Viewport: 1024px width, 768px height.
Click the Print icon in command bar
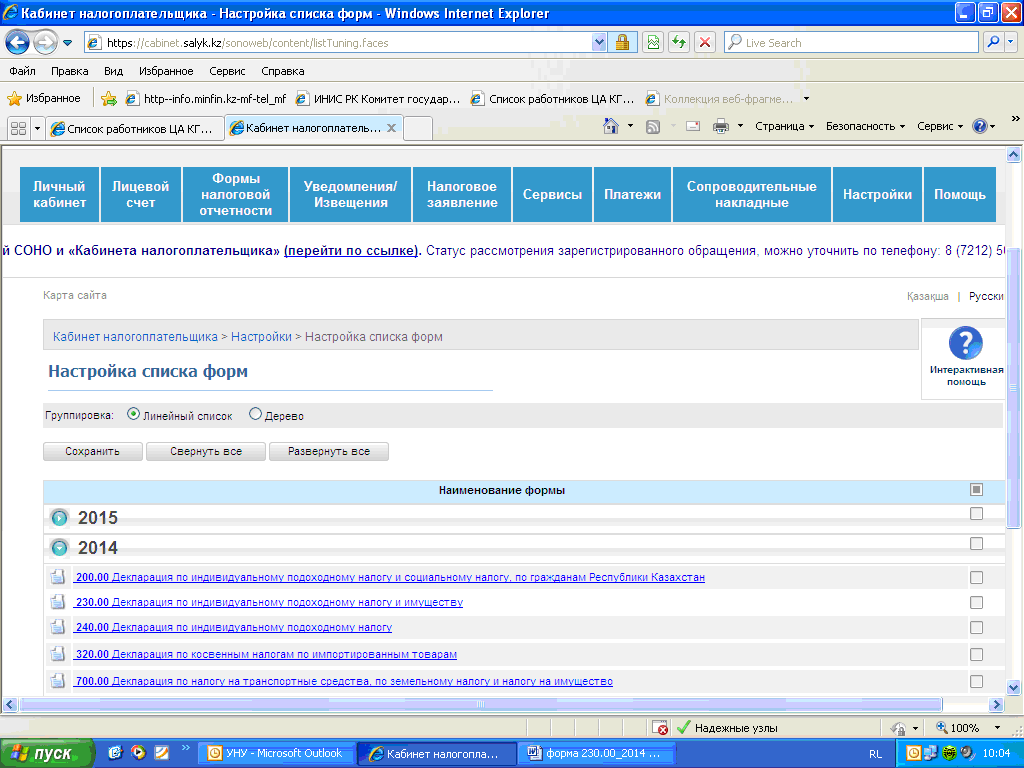tap(720, 126)
